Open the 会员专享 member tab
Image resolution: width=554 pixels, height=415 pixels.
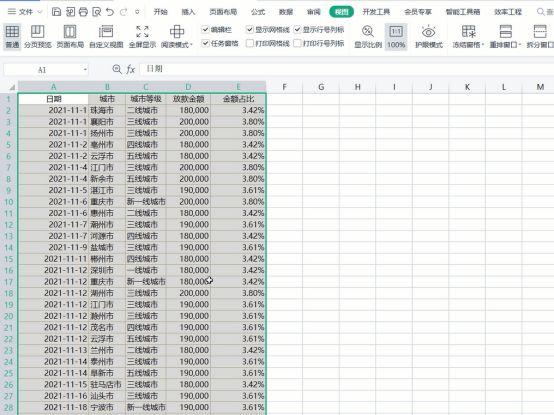(x=418, y=12)
